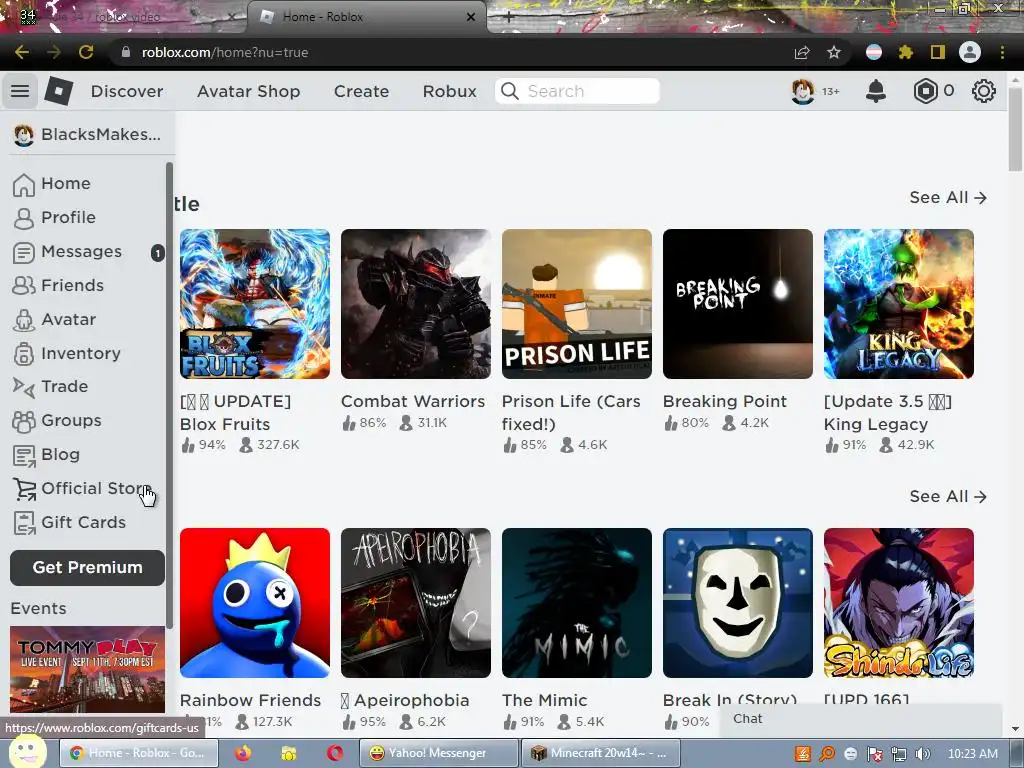Open the notifications bell

[x=876, y=91]
